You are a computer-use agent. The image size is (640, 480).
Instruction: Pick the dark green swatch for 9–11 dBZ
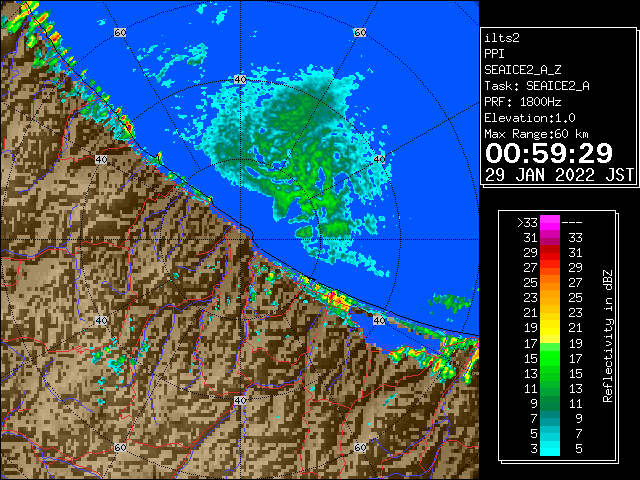[x=550, y=403]
